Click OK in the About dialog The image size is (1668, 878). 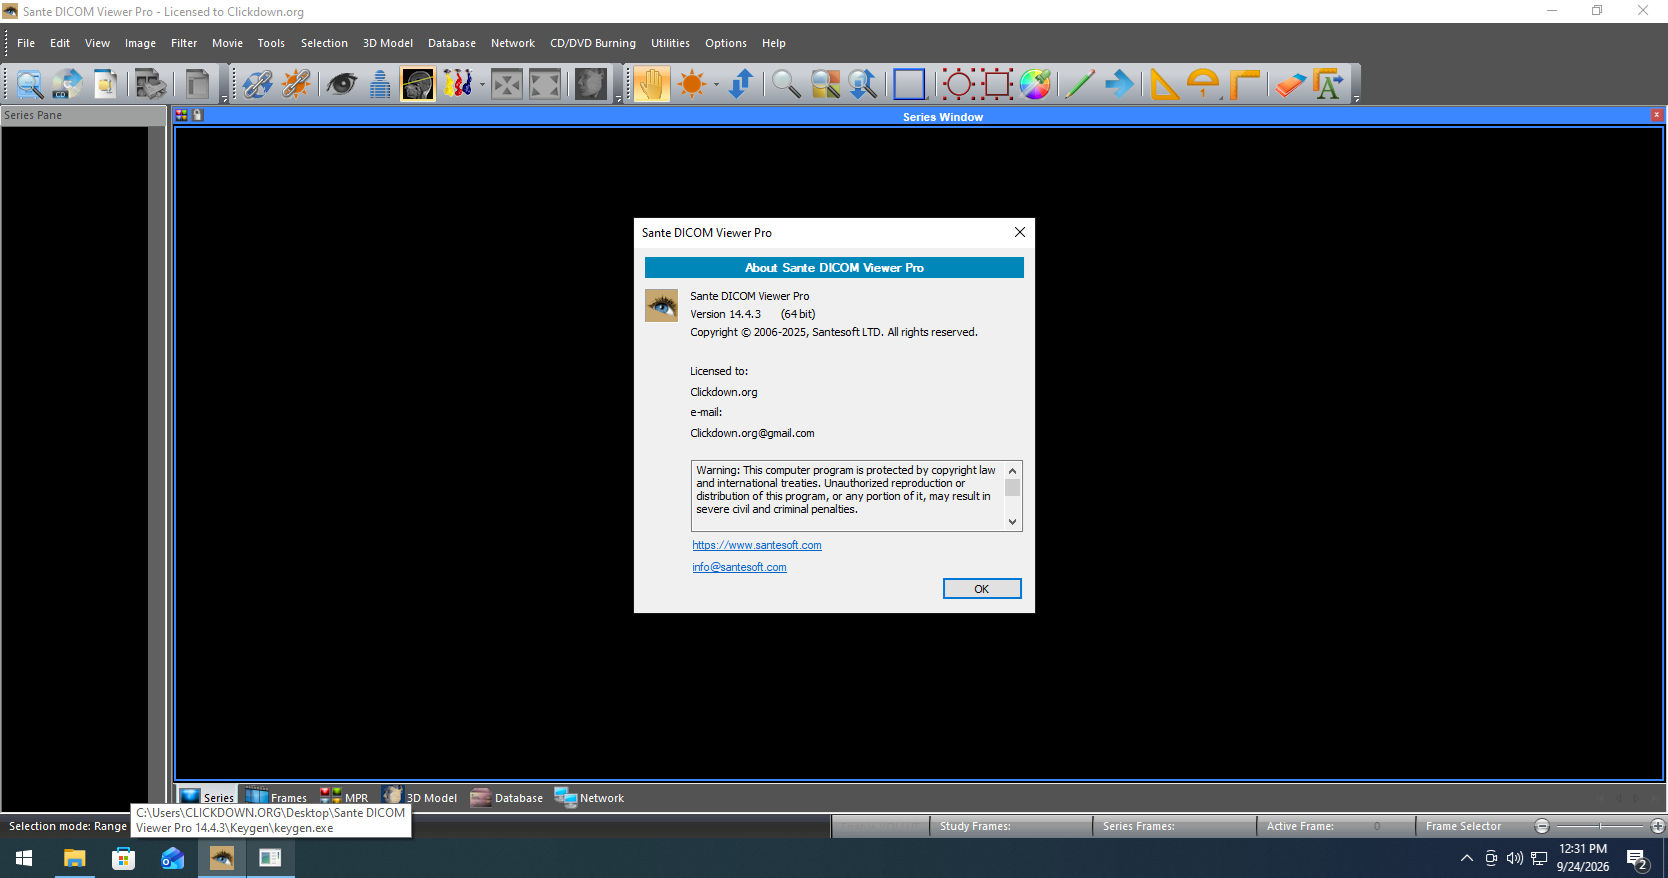[x=982, y=589]
